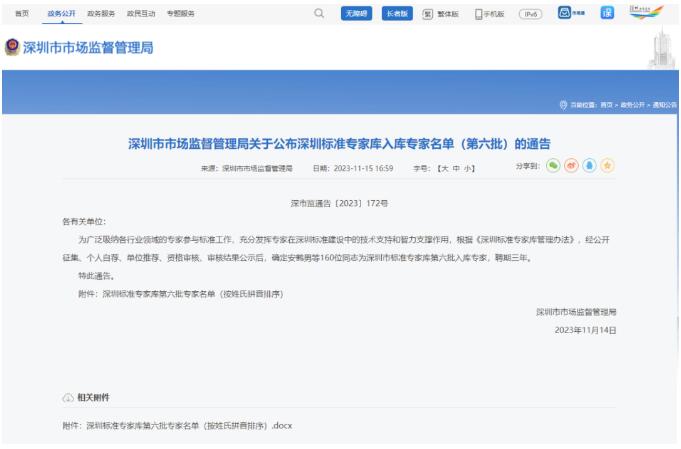Share the notice to Weibo
Screen dimensions: 681x449
click(x=570, y=167)
